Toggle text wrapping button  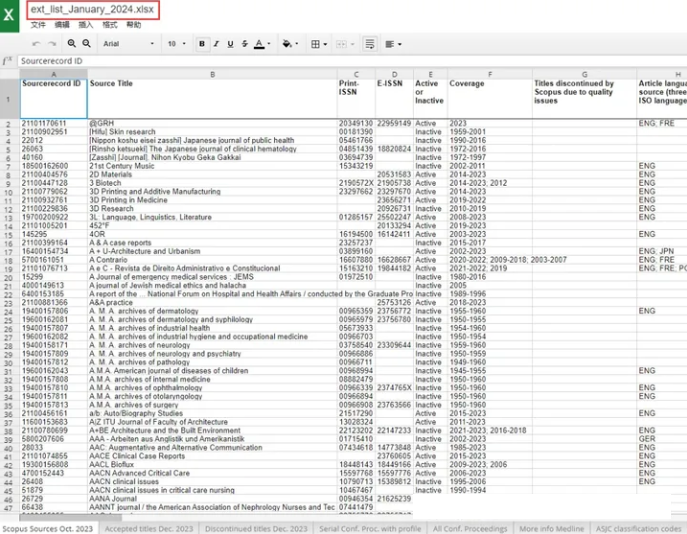tap(370, 44)
